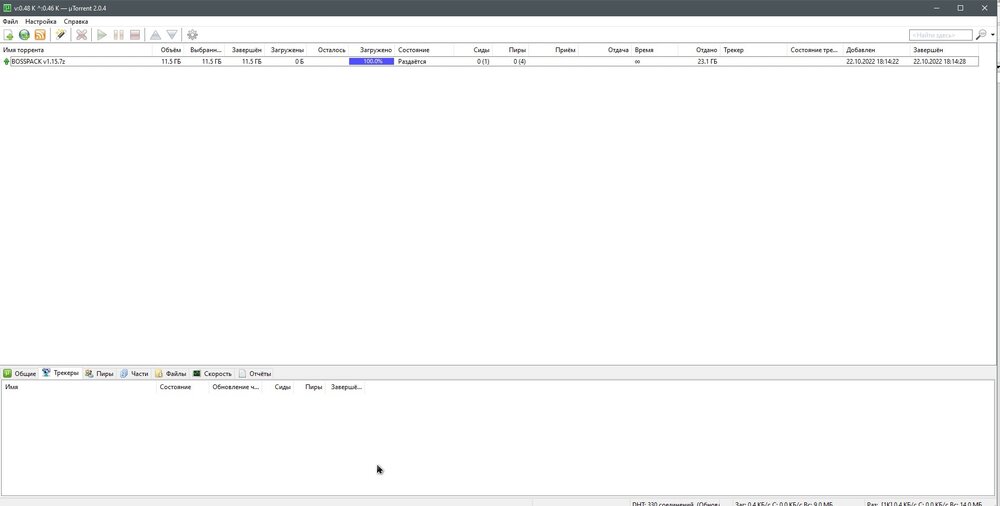Sort by the Отдано column header
Image resolution: width=1000 pixels, height=506 pixels.
(699, 50)
